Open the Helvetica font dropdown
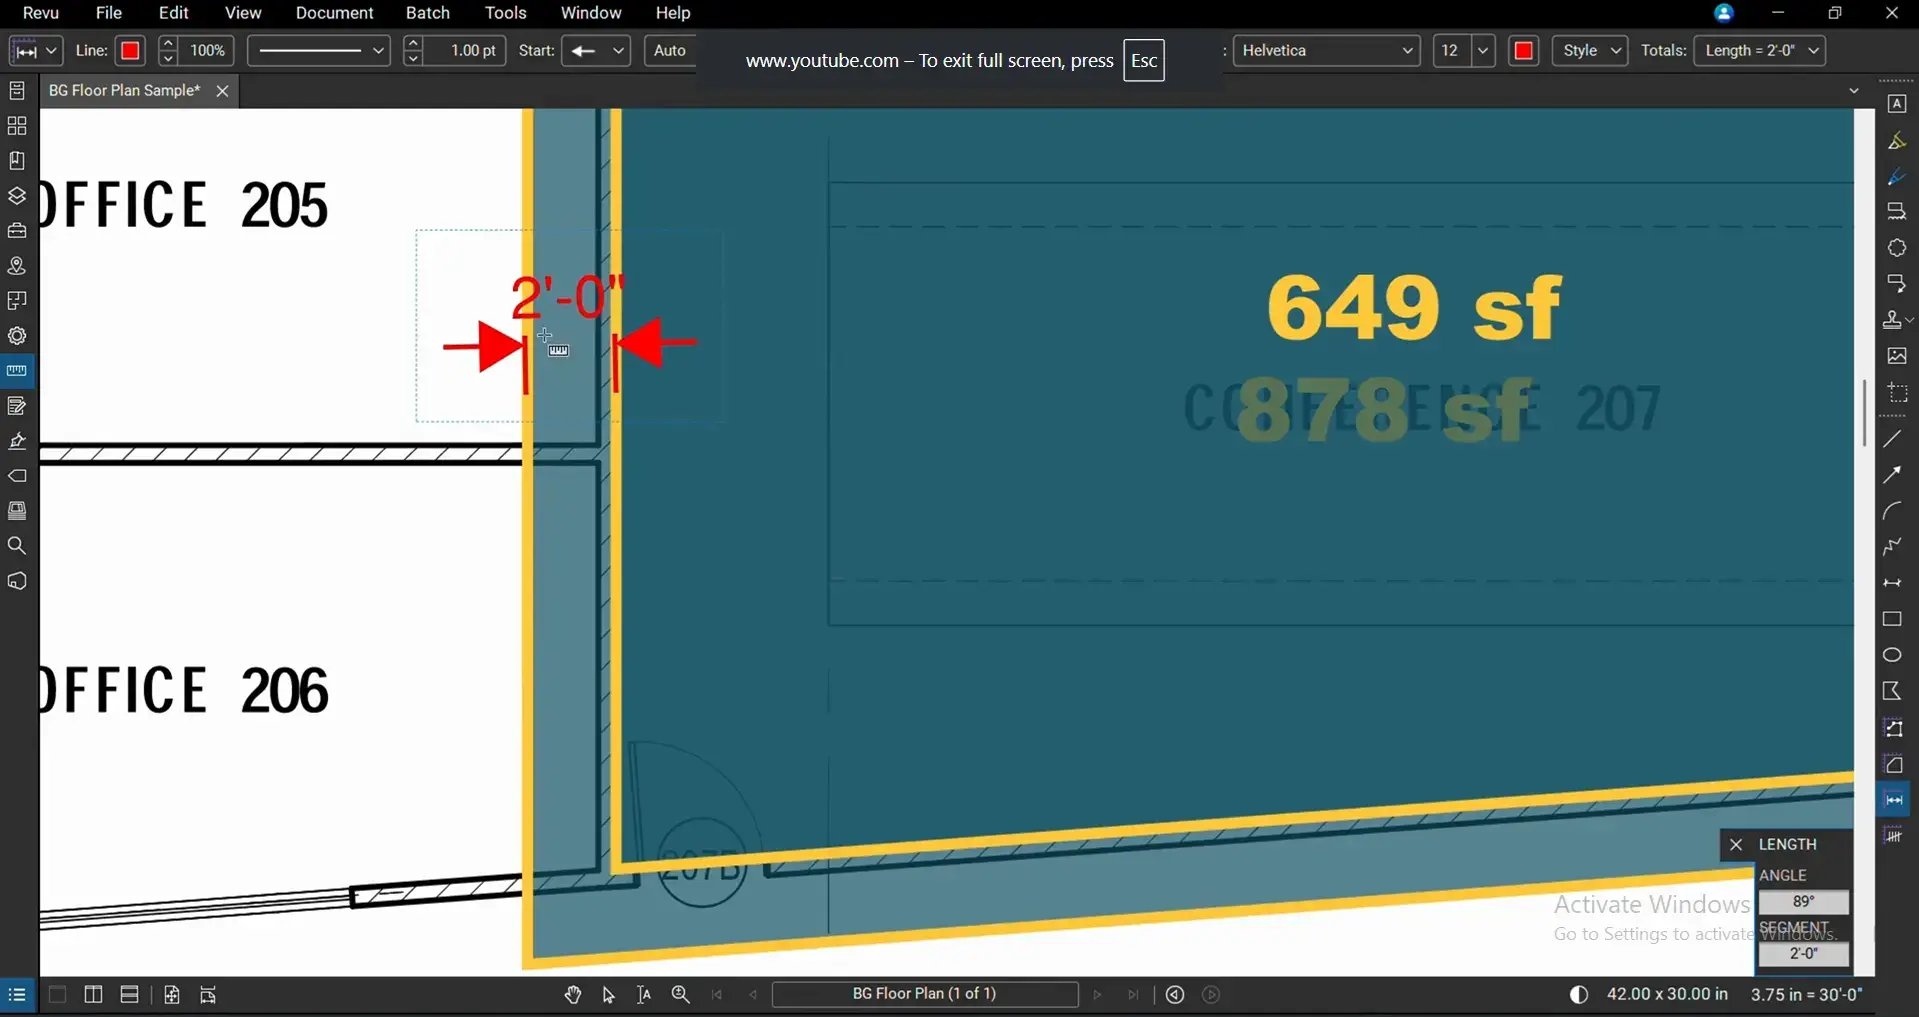 click(x=1326, y=50)
